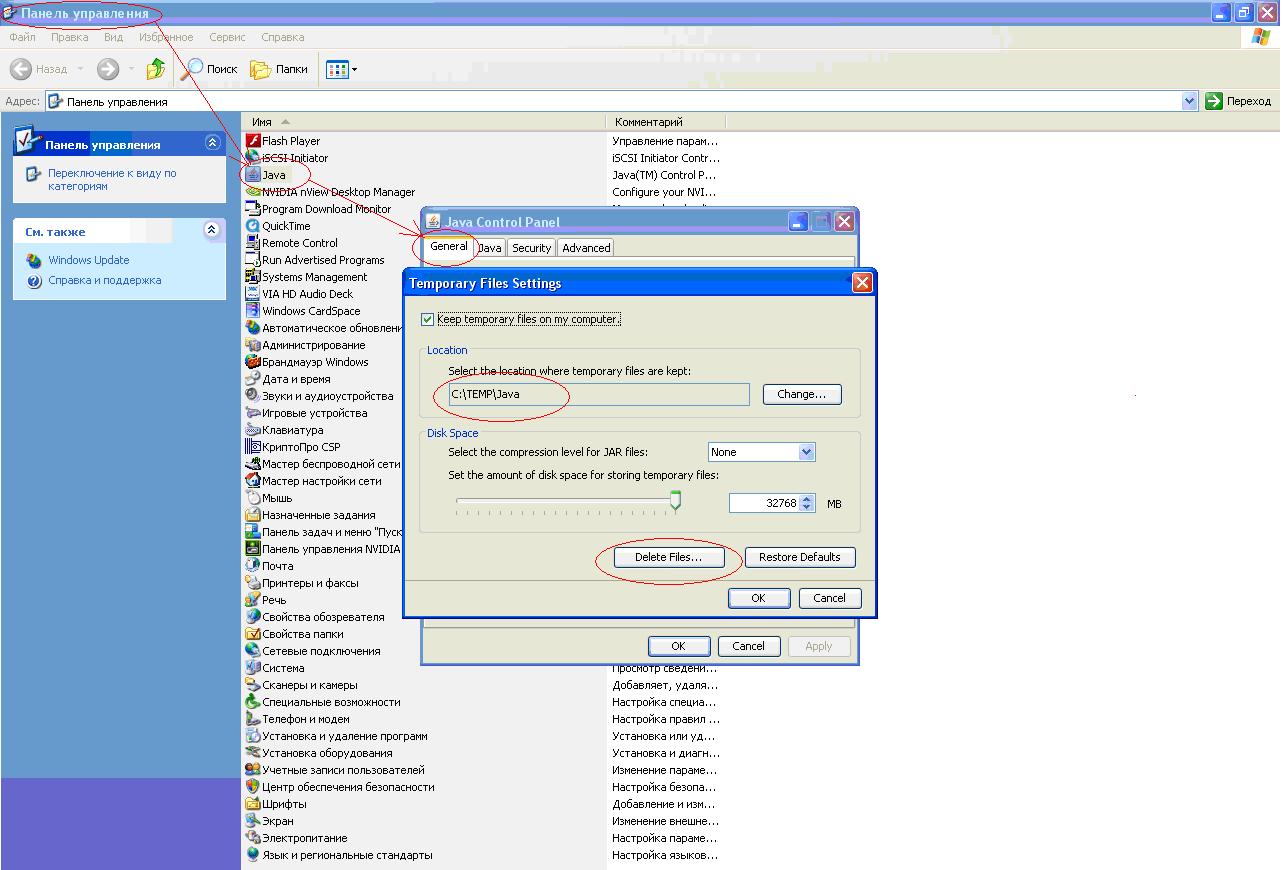Click OK in Java Control Panel window

click(x=678, y=646)
